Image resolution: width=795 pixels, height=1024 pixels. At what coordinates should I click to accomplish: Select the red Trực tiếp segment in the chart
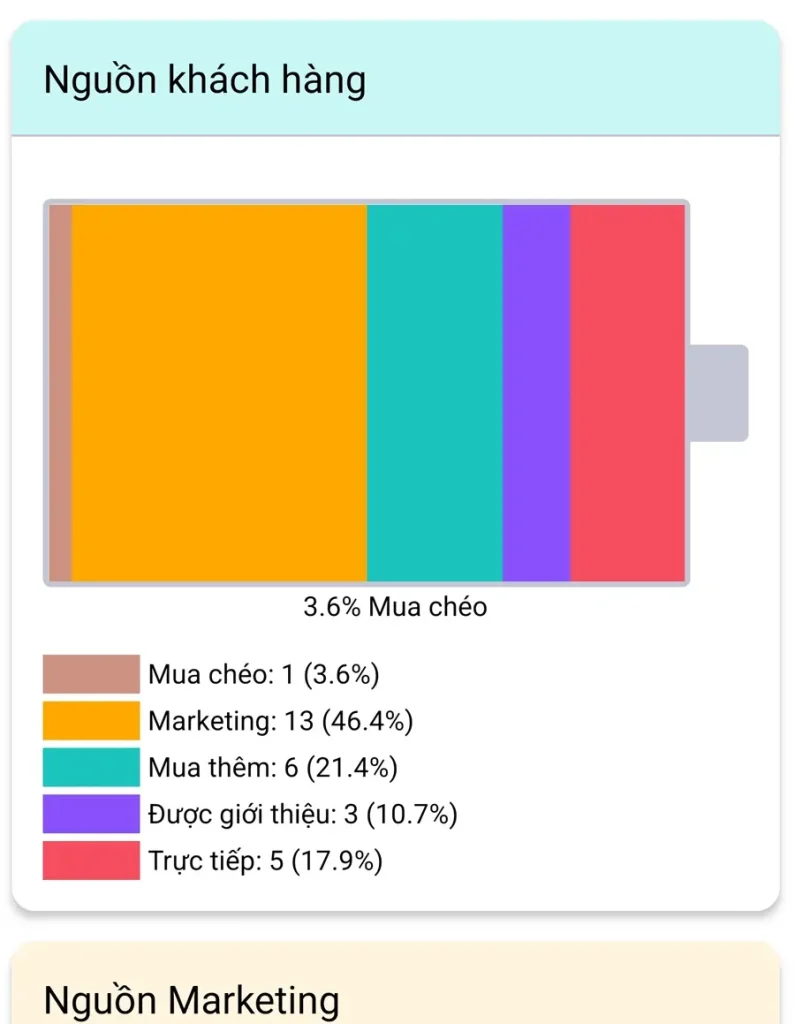coord(627,392)
